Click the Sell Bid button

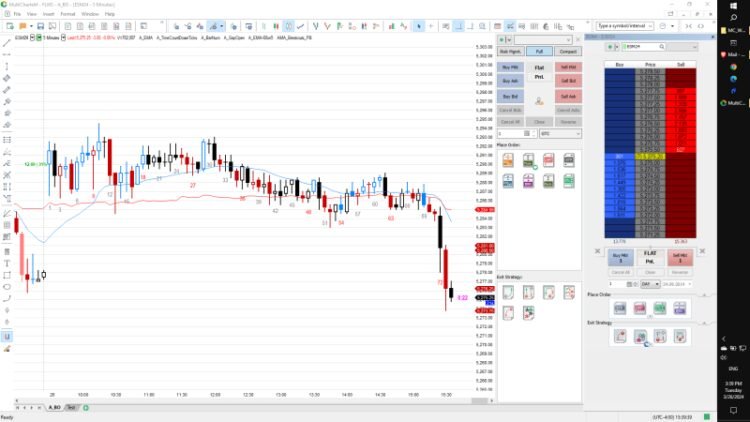pos(568,81)
